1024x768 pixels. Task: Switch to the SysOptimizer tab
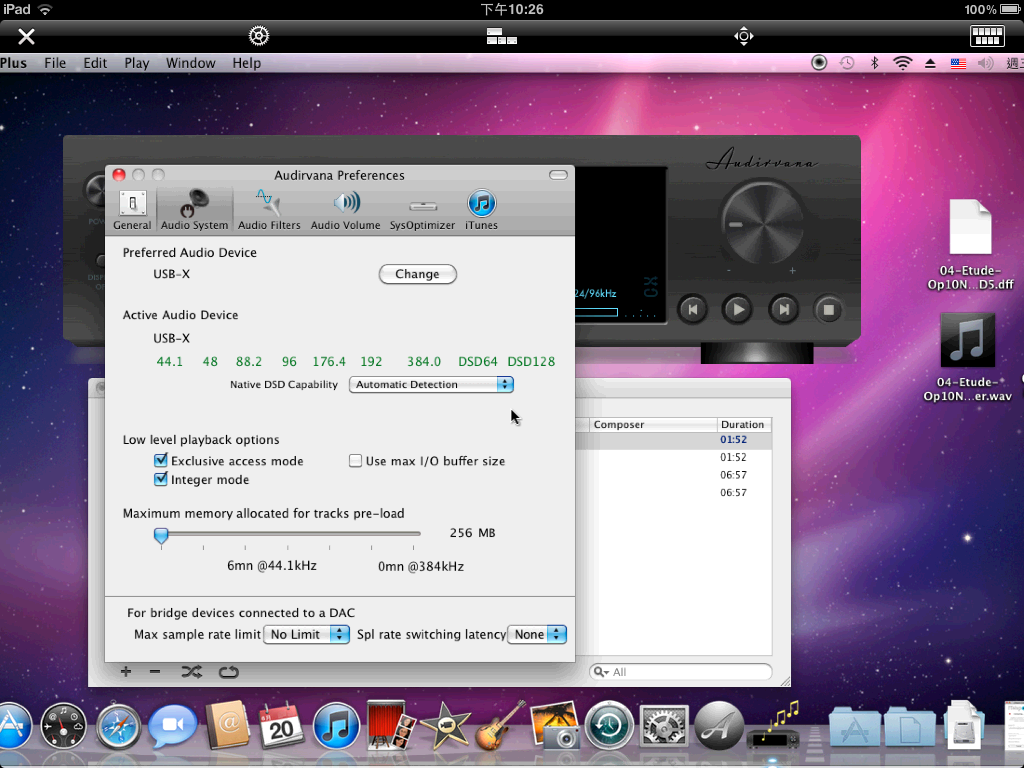click(423, 216)
